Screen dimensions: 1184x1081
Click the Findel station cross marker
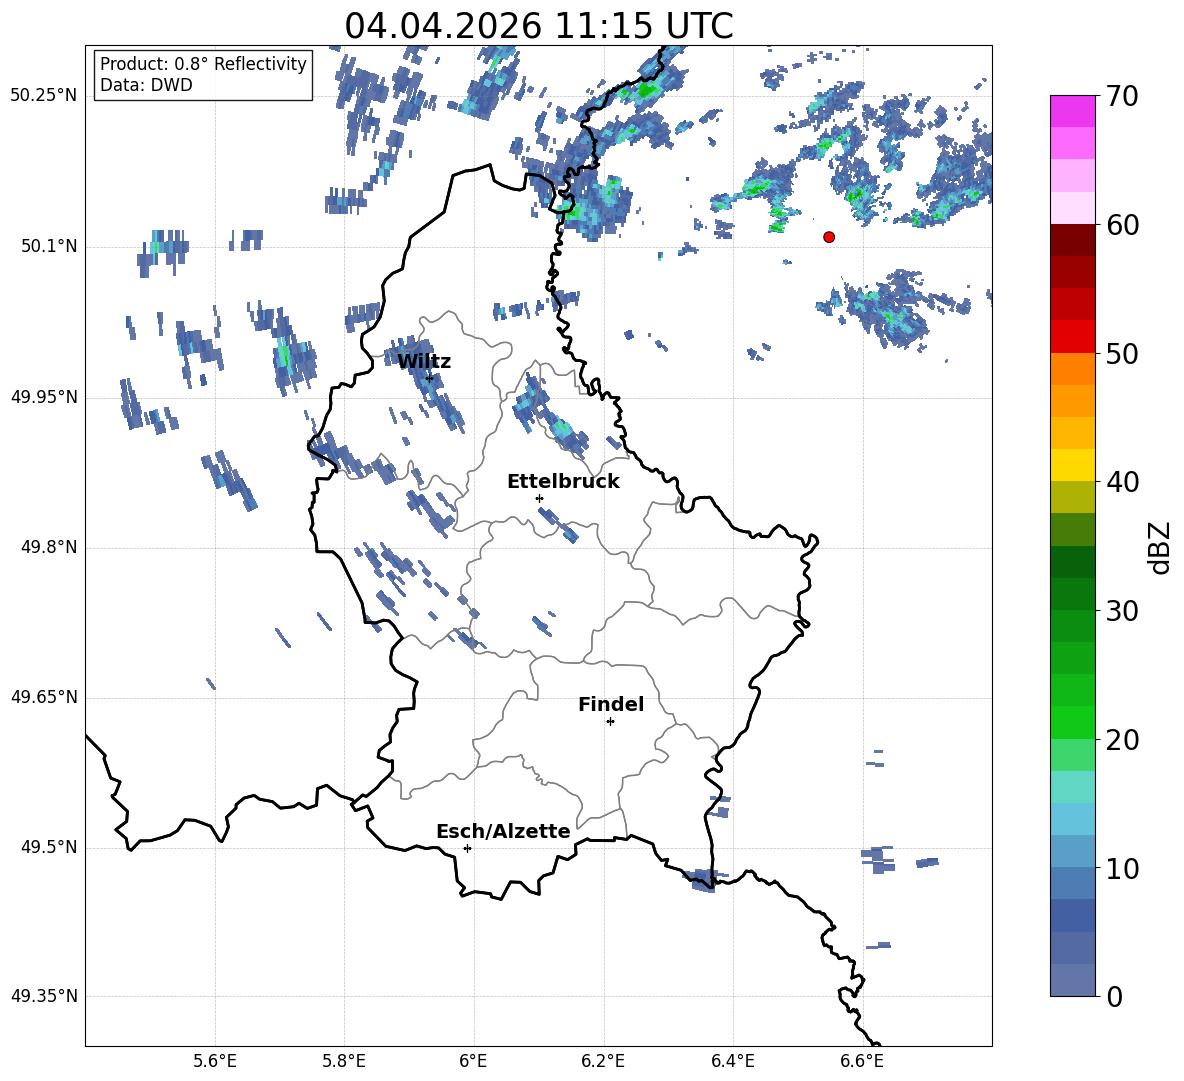click(x=610, y=722)
